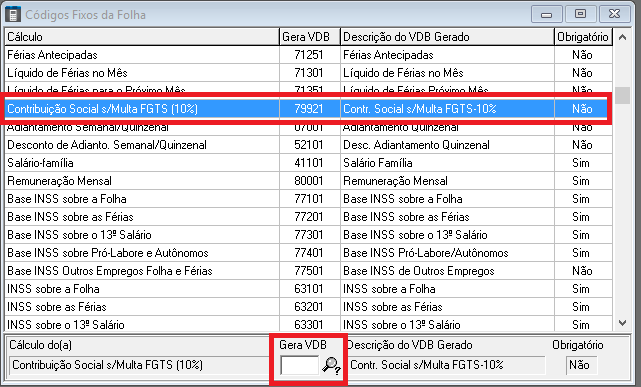Click description Desc. Adiantamento Quinzenal cell

click(x=447, y=145)
